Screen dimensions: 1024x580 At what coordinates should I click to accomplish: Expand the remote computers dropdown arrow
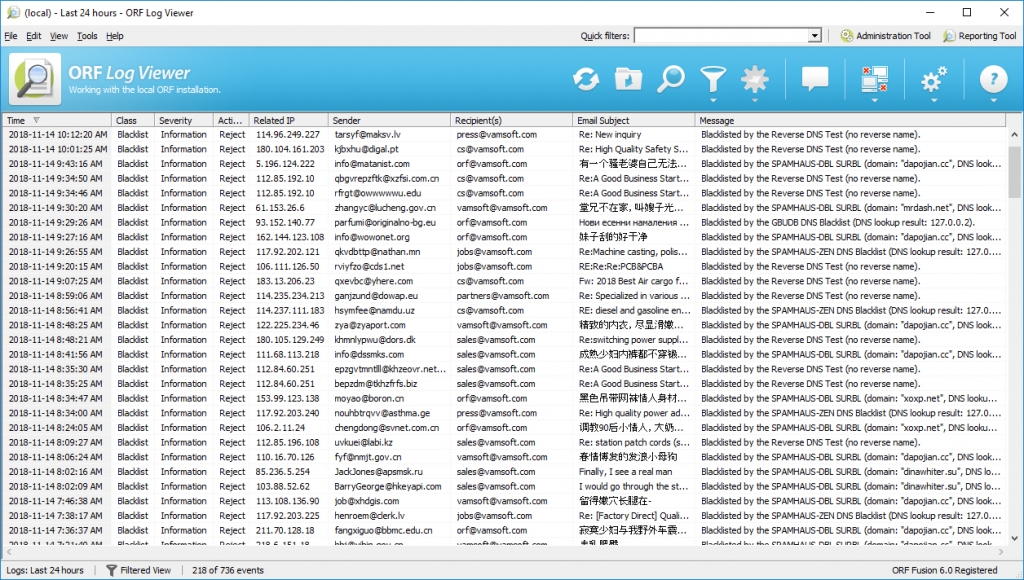[x=874, y=101]
